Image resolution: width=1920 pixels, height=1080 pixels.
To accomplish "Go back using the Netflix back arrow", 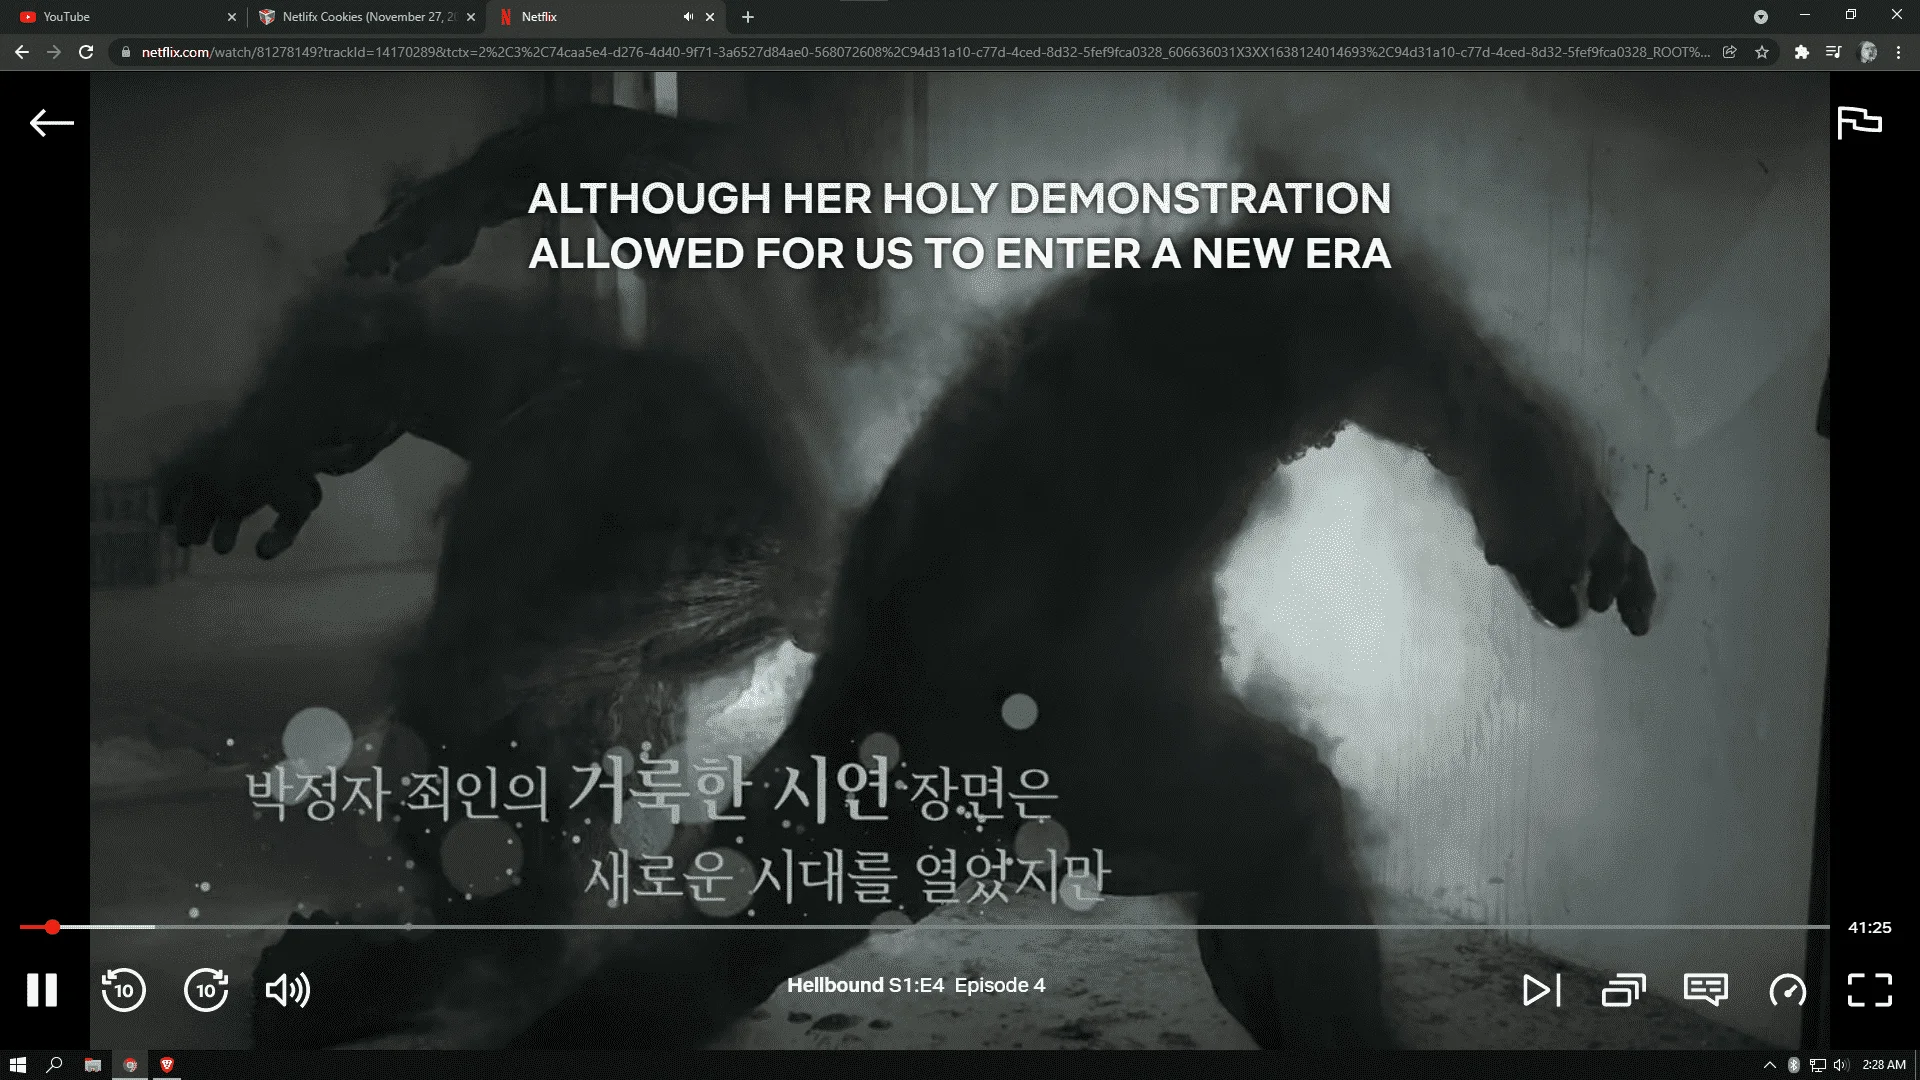I will point(52,123).
